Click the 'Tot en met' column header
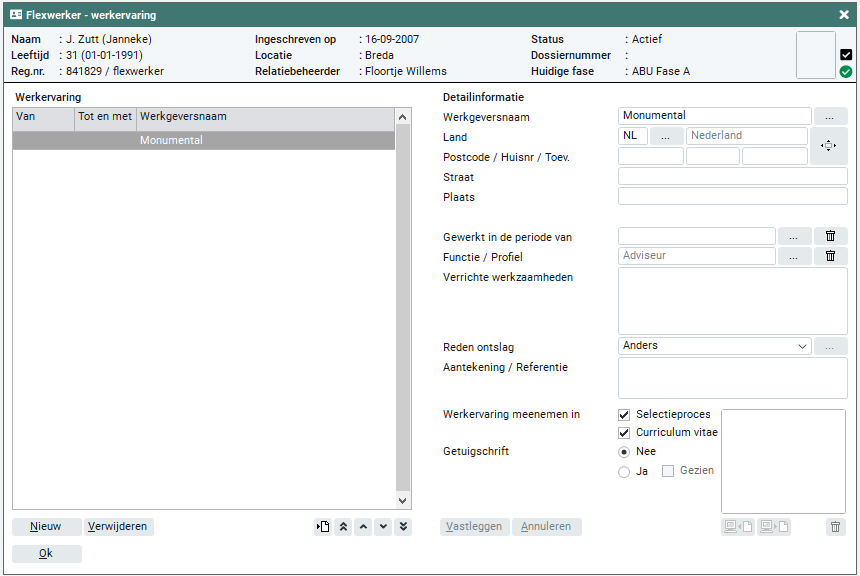The image size is (860, 576). tap(105, 117)
